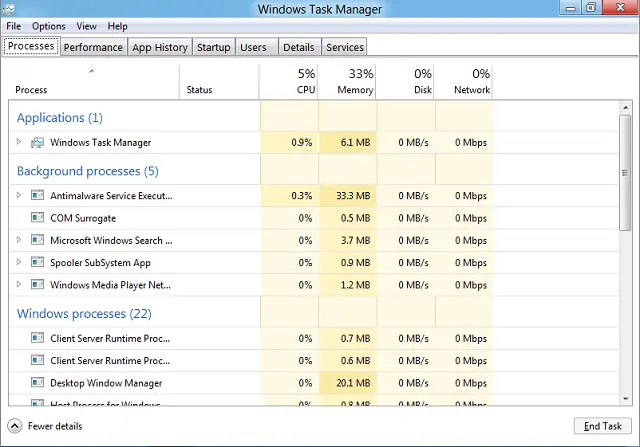The image size is (640, 447).
Task: Open the File menu
Action: coord(13,26)
